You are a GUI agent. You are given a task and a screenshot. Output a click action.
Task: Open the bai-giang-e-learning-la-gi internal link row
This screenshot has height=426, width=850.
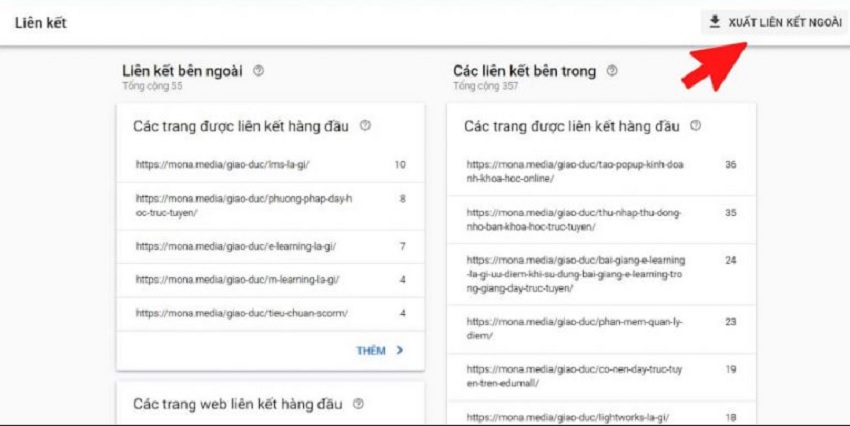click(601, 274)
